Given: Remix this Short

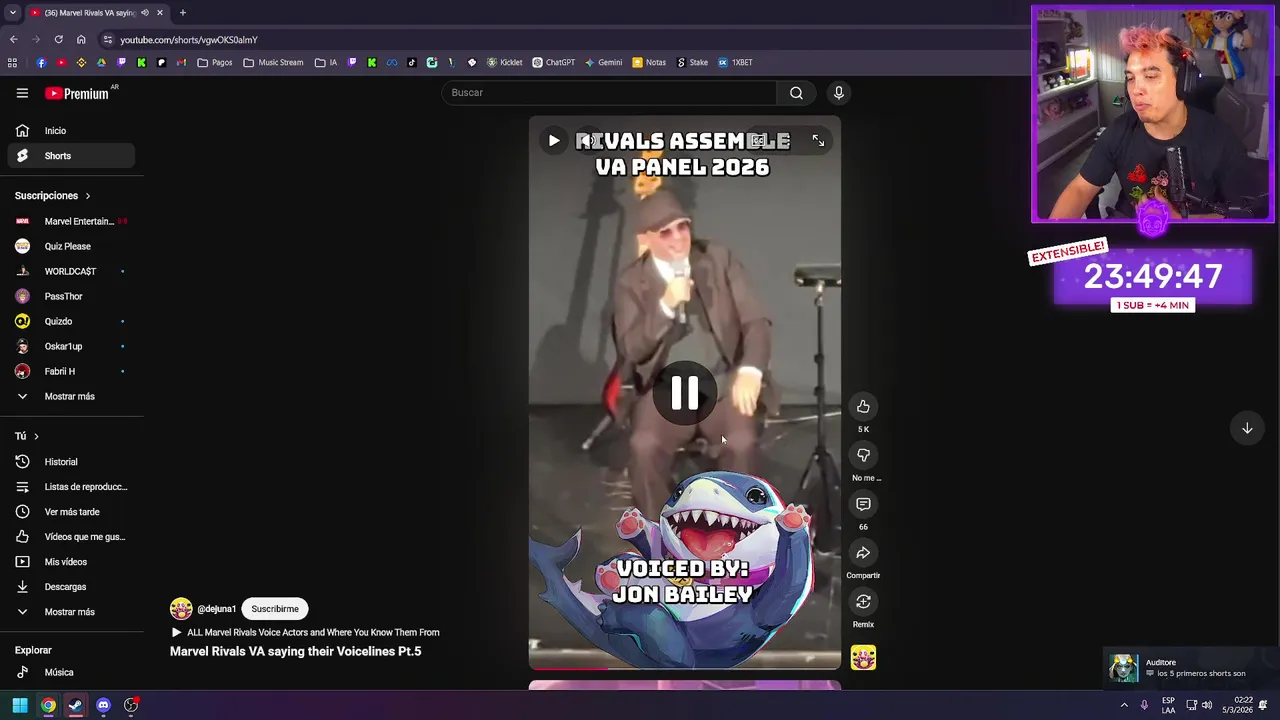Looking at the screenshot, I should tap(863, 602).
